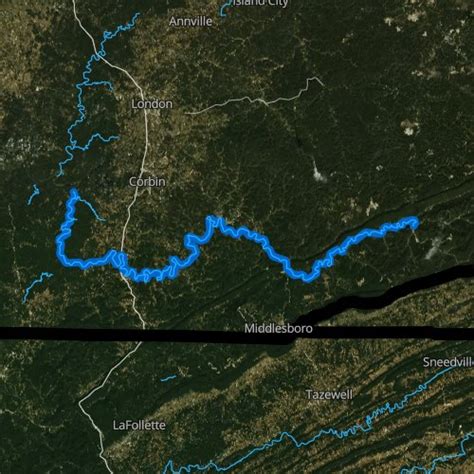Click the western tip of highlighted river
Viewport: 474px width, 474px height.
[74, 193]
